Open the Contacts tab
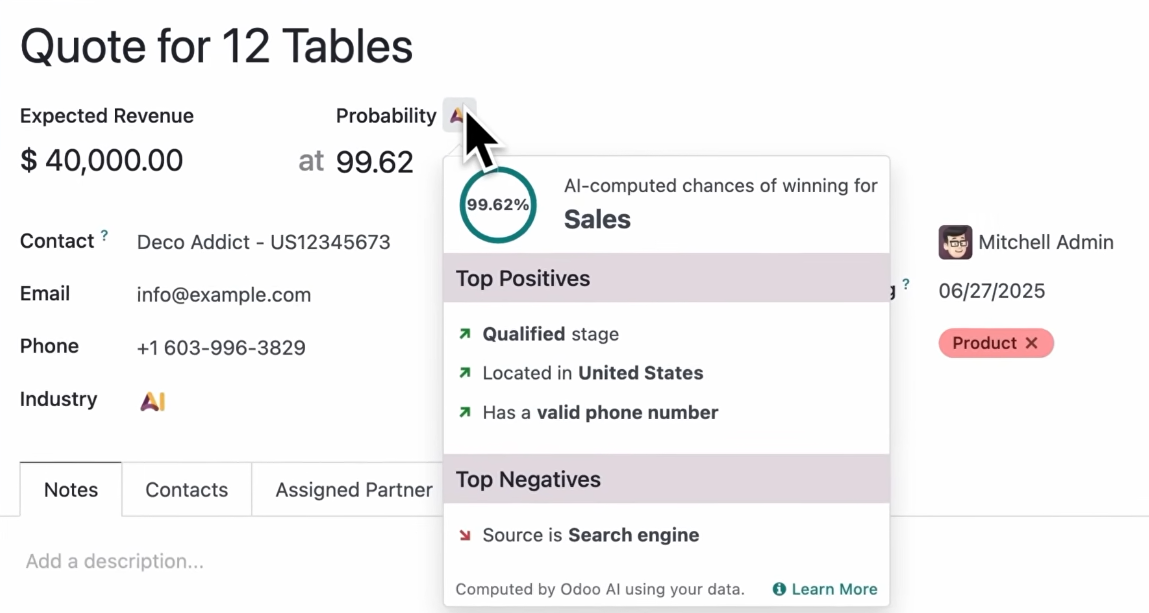1149x613 pixels. point(186,490)
